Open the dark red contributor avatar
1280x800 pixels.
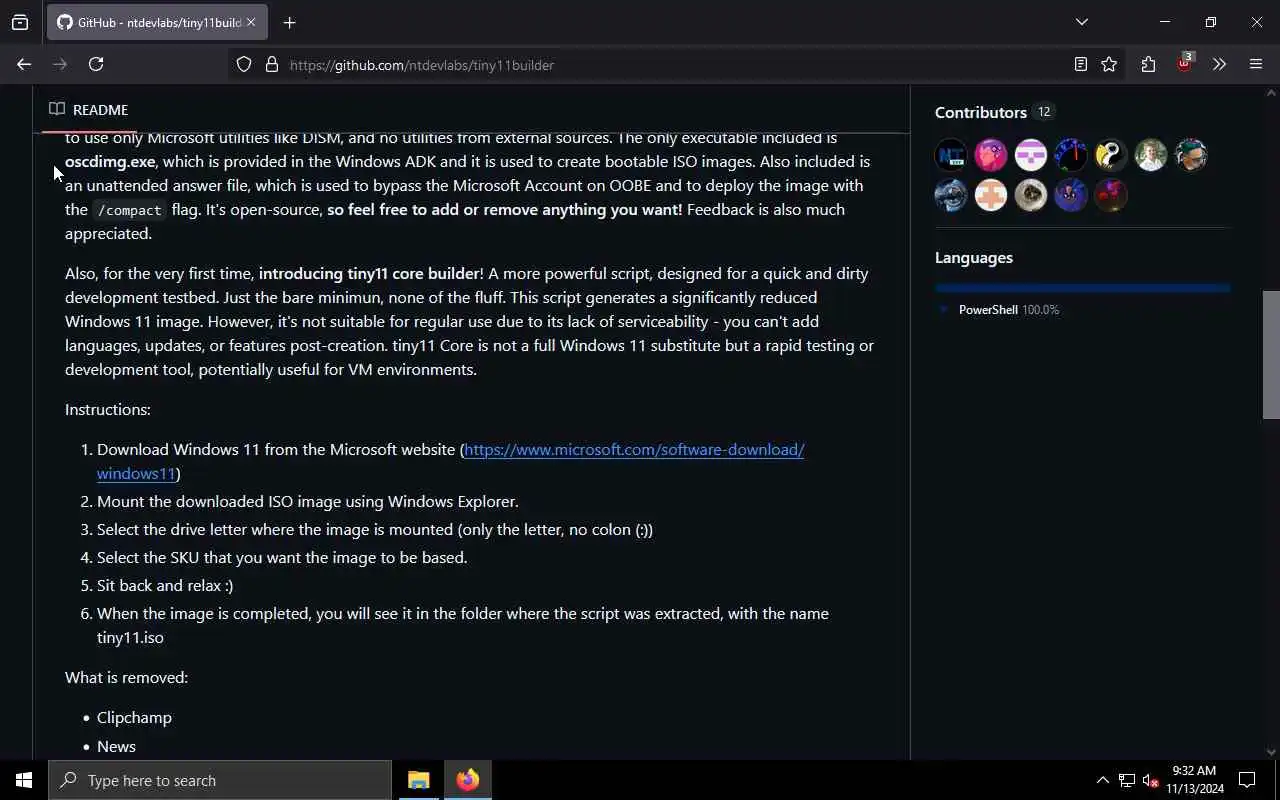1111,195
